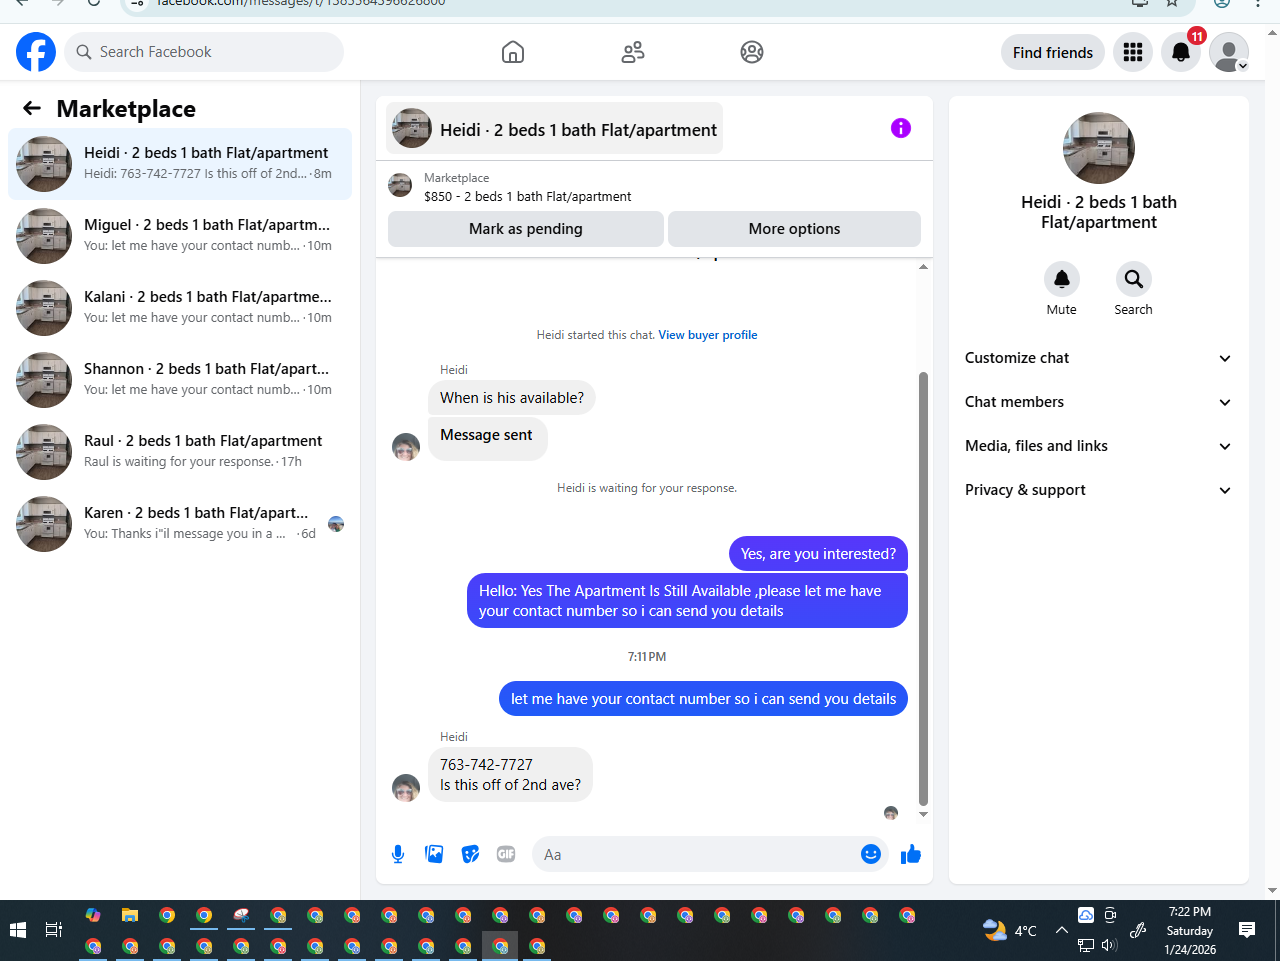The height and width of the screenshot is (961, 1280).
Task: Choose a sticker icon in composer
Action: 470,854
